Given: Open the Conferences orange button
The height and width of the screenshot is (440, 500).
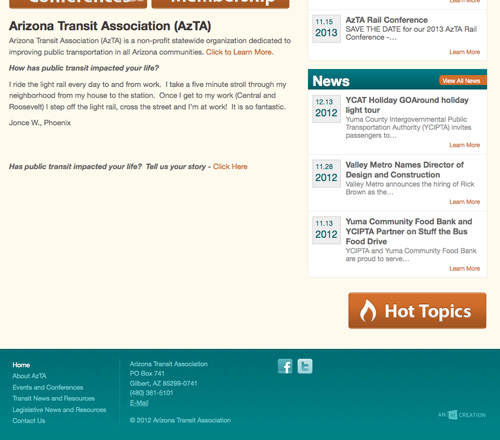Looking at the screenshot, I should [78, 3].
